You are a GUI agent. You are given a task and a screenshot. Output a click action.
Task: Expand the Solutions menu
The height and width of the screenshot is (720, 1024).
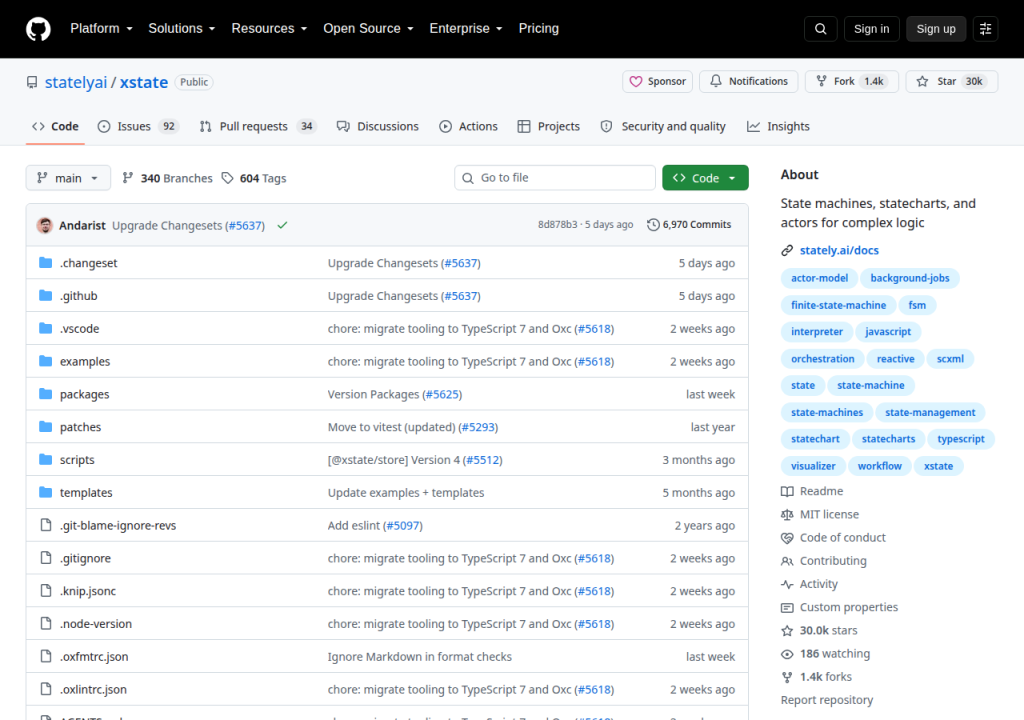click(x=182, y=29)
